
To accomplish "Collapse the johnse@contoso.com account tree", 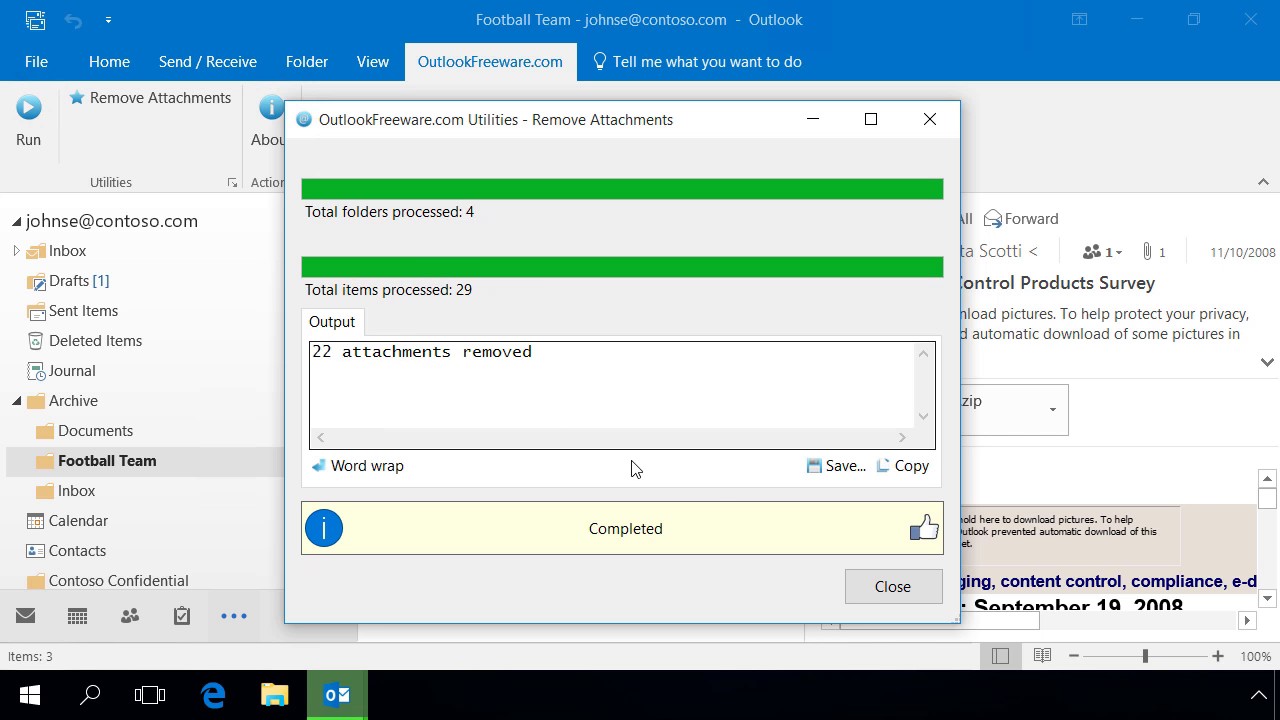I will point(16,221).
